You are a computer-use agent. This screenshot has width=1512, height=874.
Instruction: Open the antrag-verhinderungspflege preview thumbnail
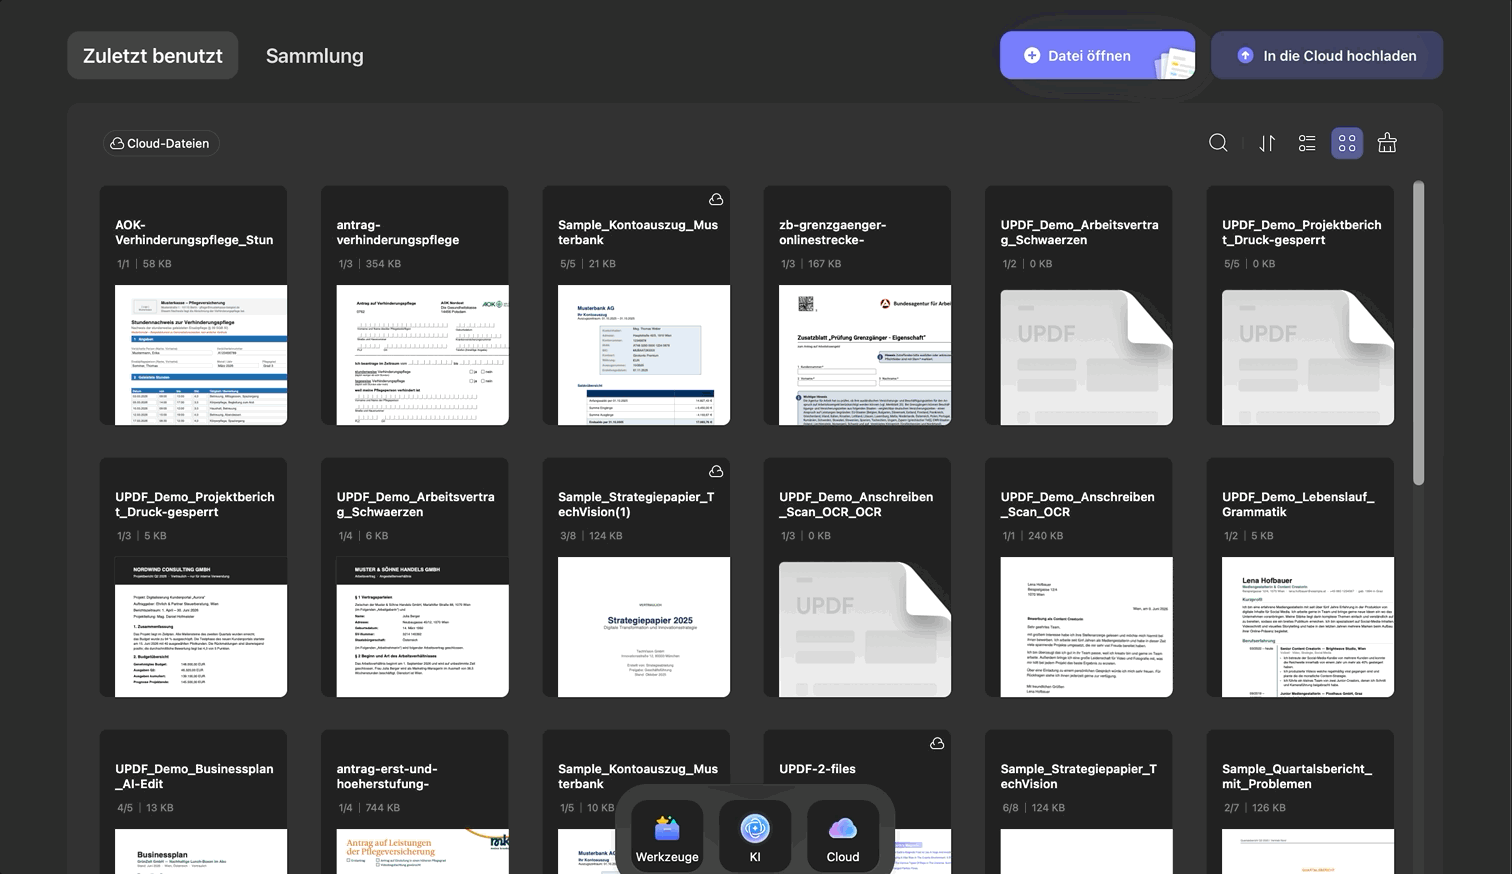pyautogui.click(x=423, y=355)
